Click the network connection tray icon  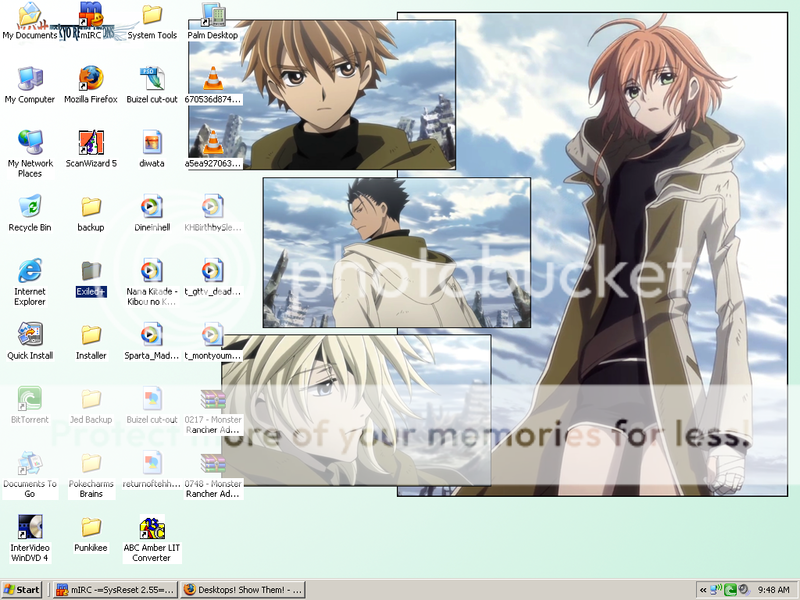click(x=716, y=589)
